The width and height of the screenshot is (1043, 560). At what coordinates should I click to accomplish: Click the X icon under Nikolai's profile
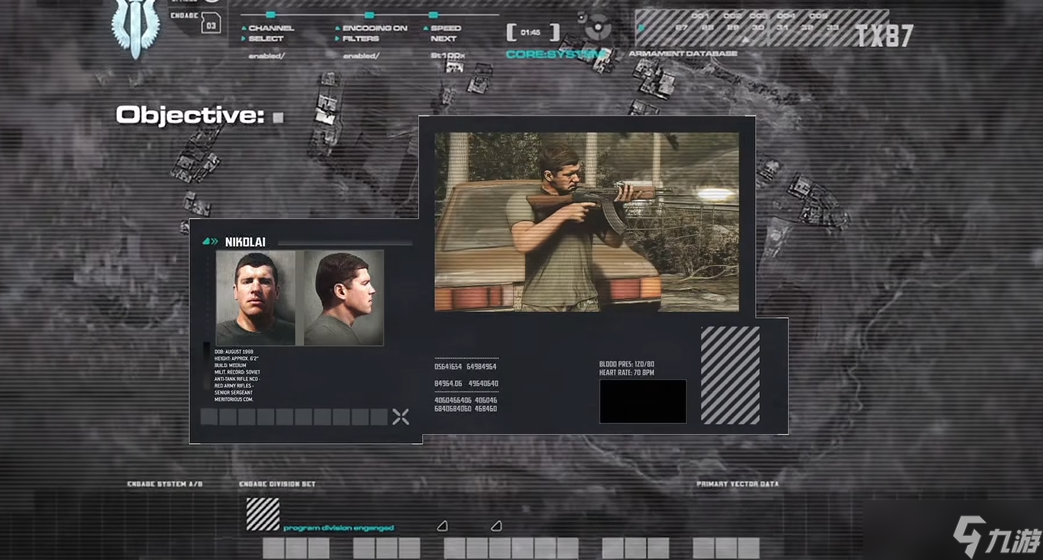[400, 417]
